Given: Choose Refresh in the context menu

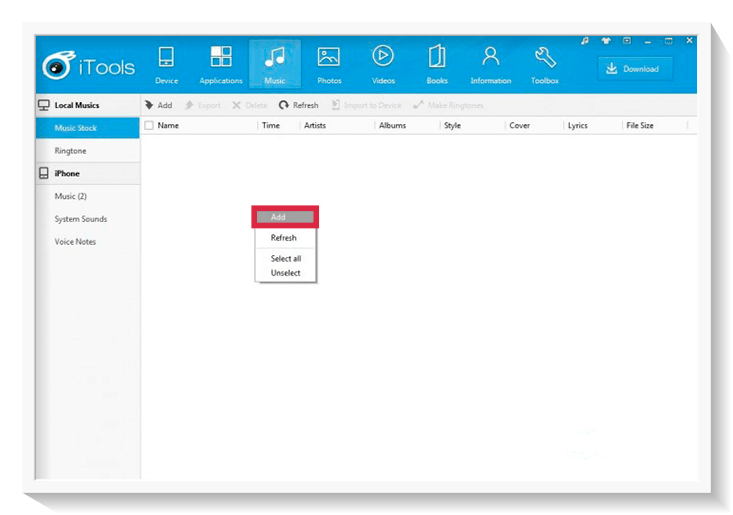Looking at the screenshot, I should [284, 238].
